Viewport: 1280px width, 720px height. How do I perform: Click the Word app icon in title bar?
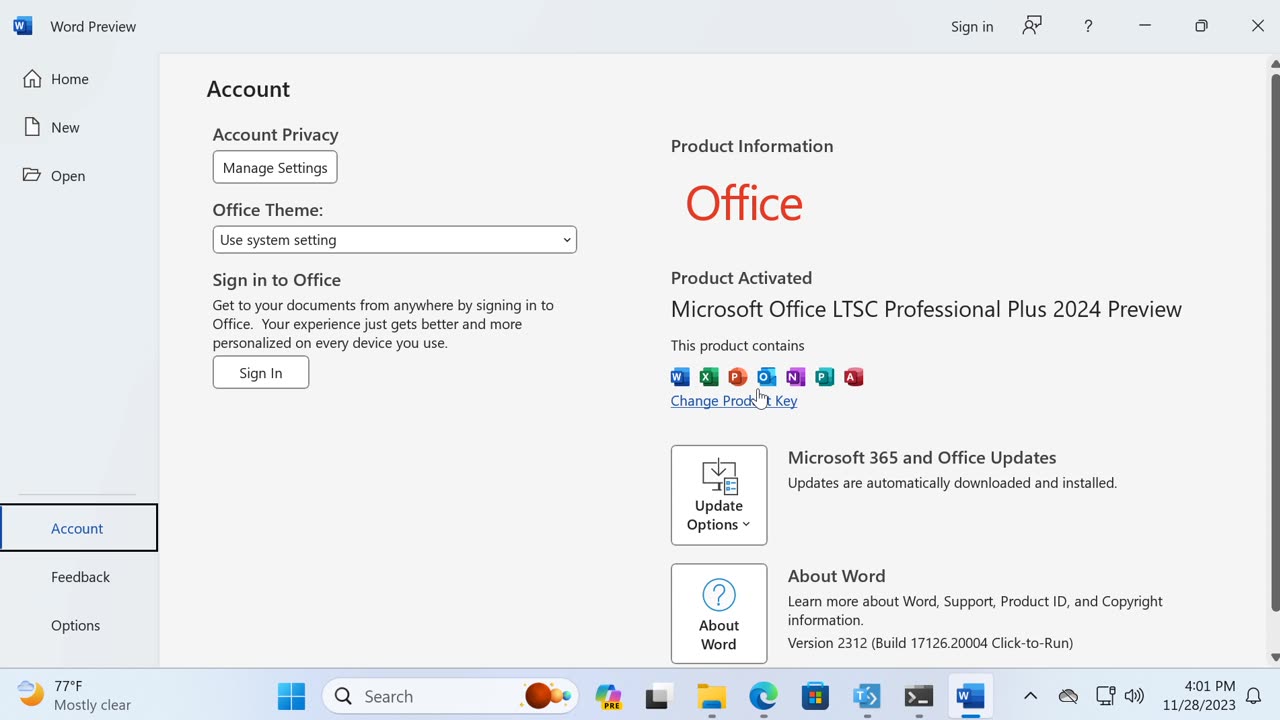point(23,26)
